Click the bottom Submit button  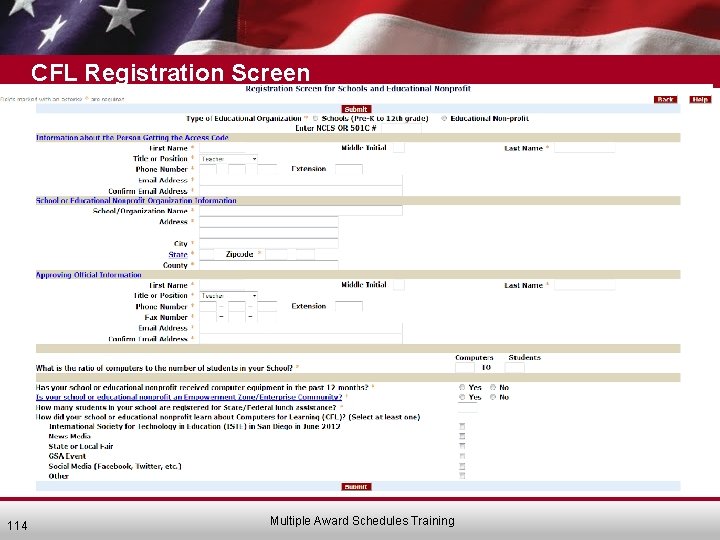[356, 487]
